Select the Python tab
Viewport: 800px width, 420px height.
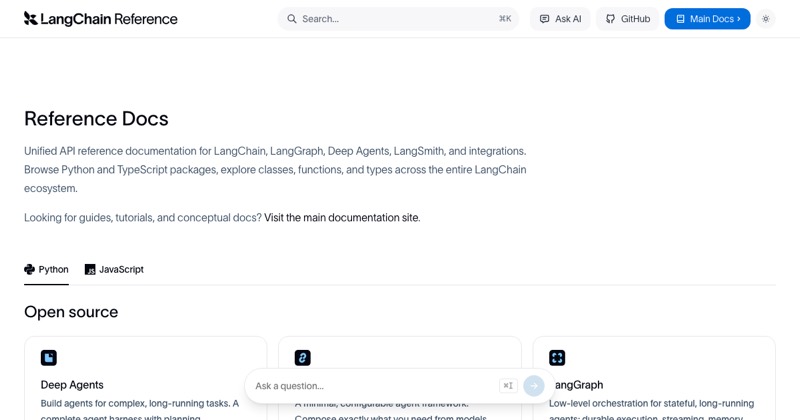tap(46, 269)
